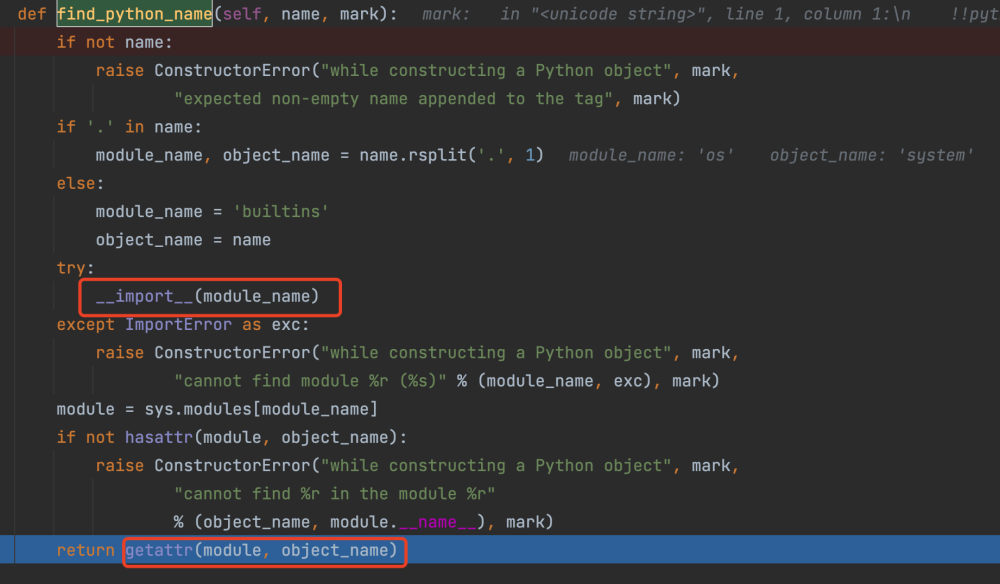Click 'cannot find %r in the module %r' string
Screen dimensions: 1000x584
pos(334,494)
